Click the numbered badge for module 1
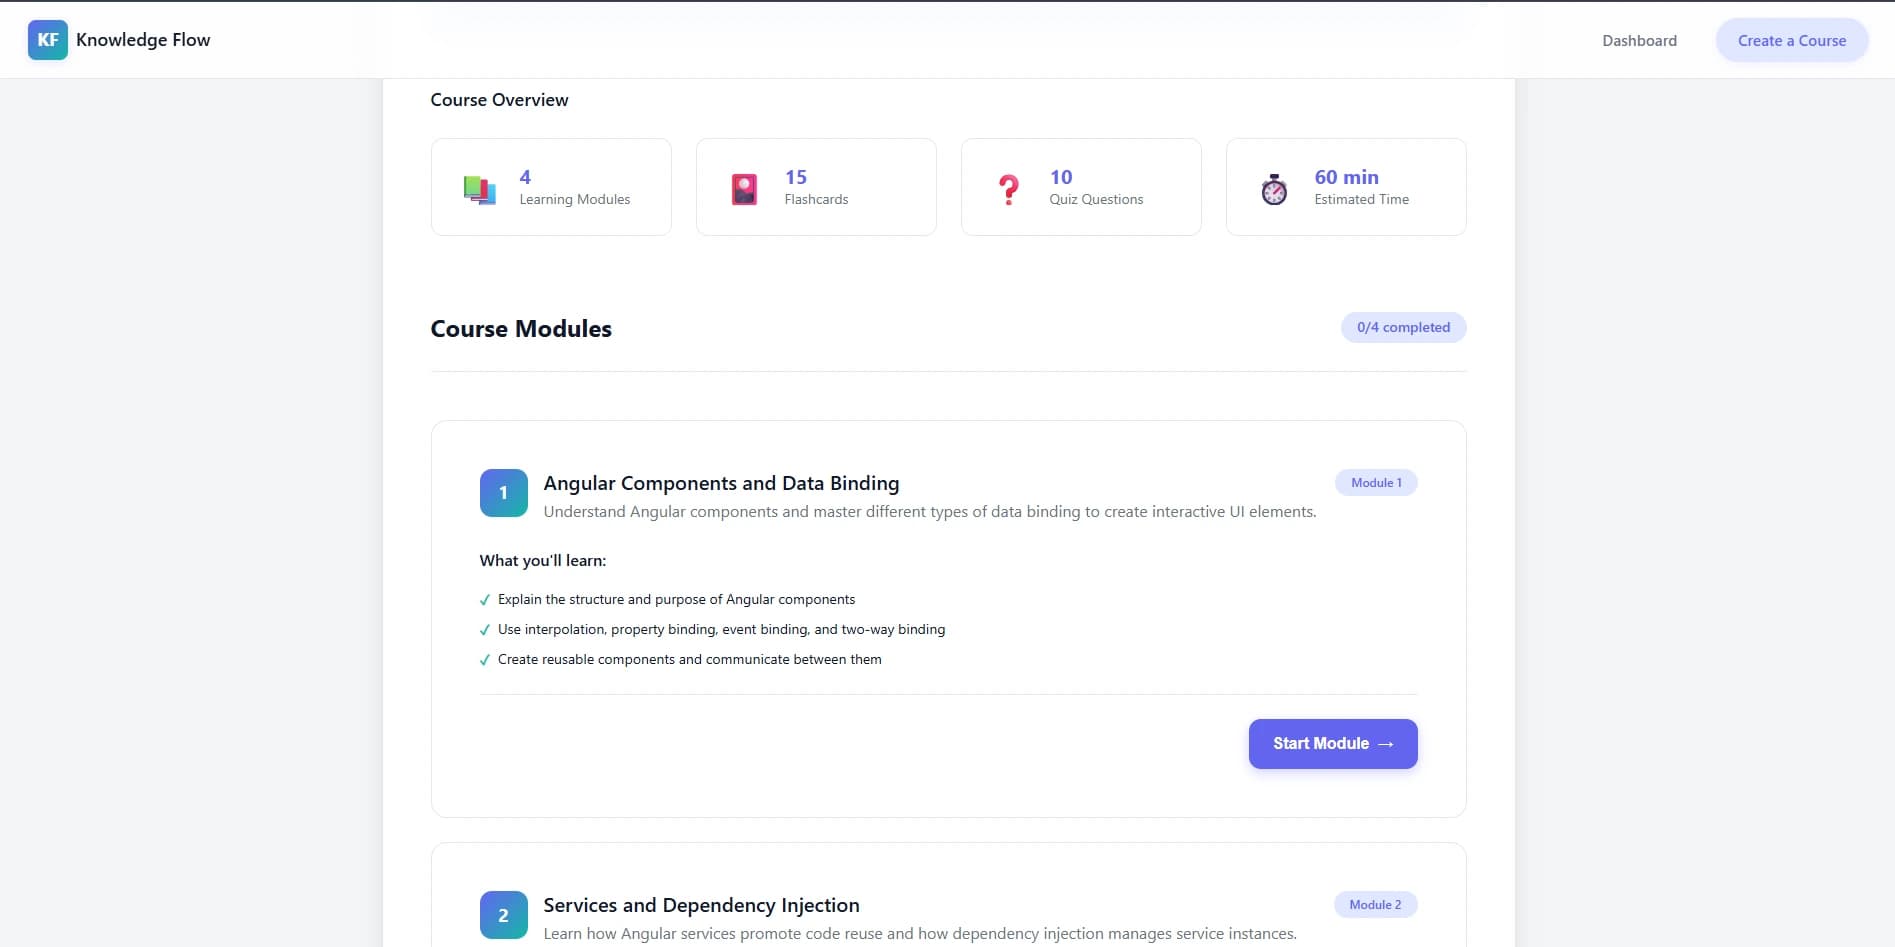Screen dimensions: 1895x947 pyautogui.click(x=503, y=492)
